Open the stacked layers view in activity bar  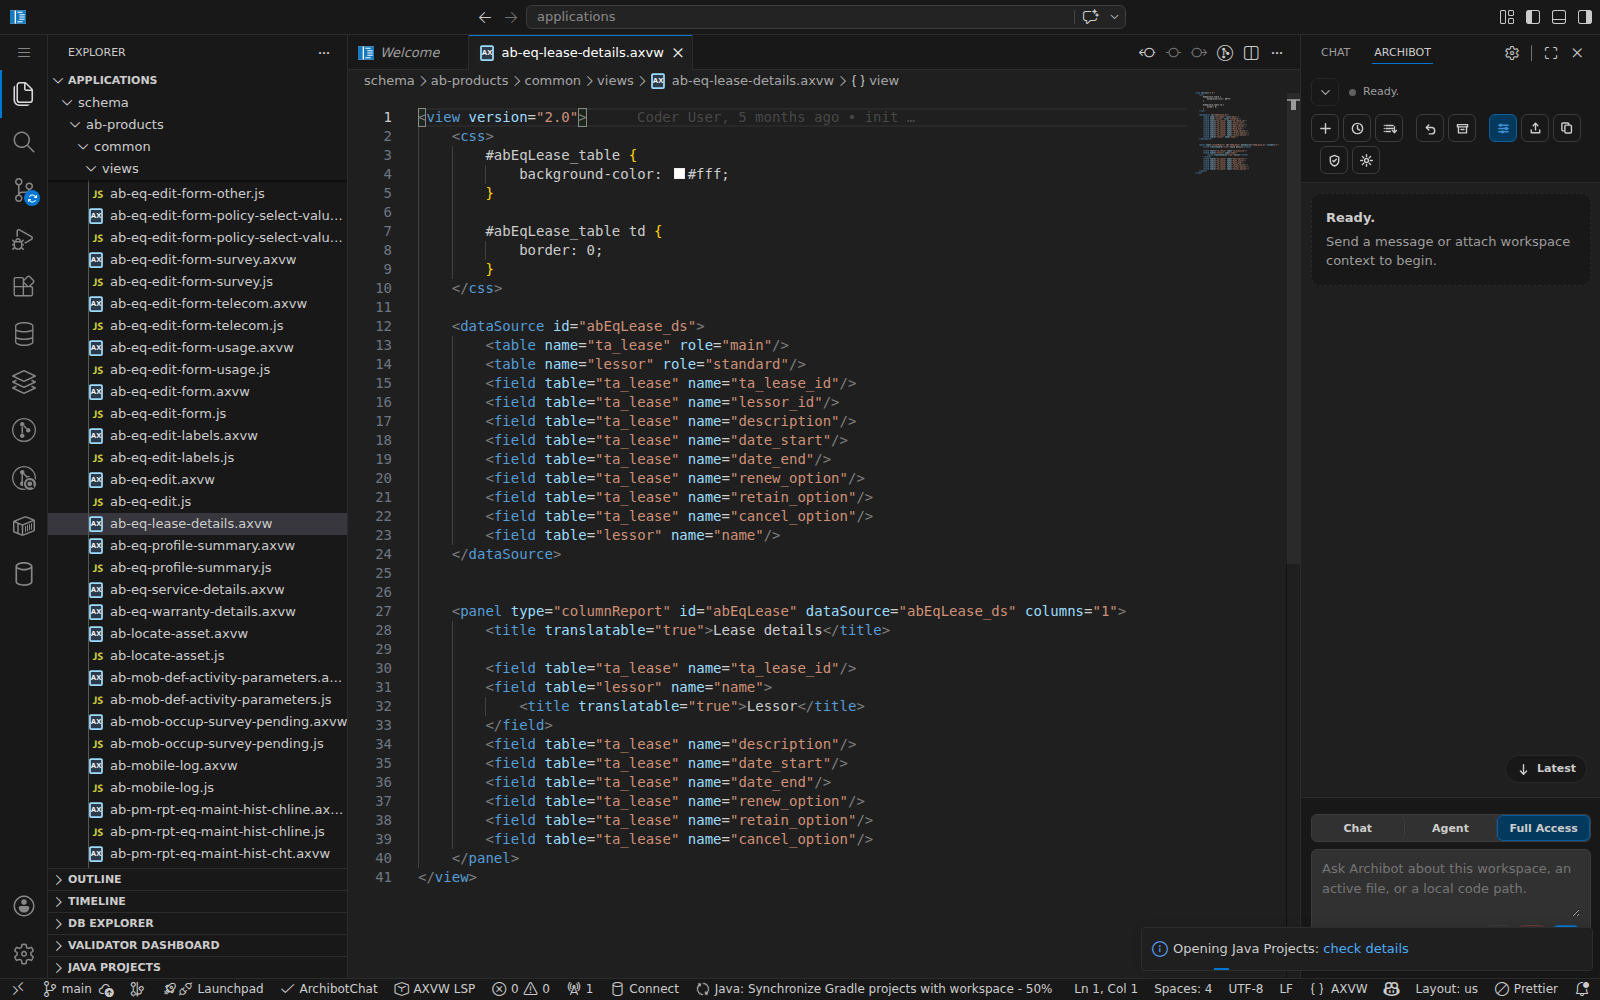point(24,382)
